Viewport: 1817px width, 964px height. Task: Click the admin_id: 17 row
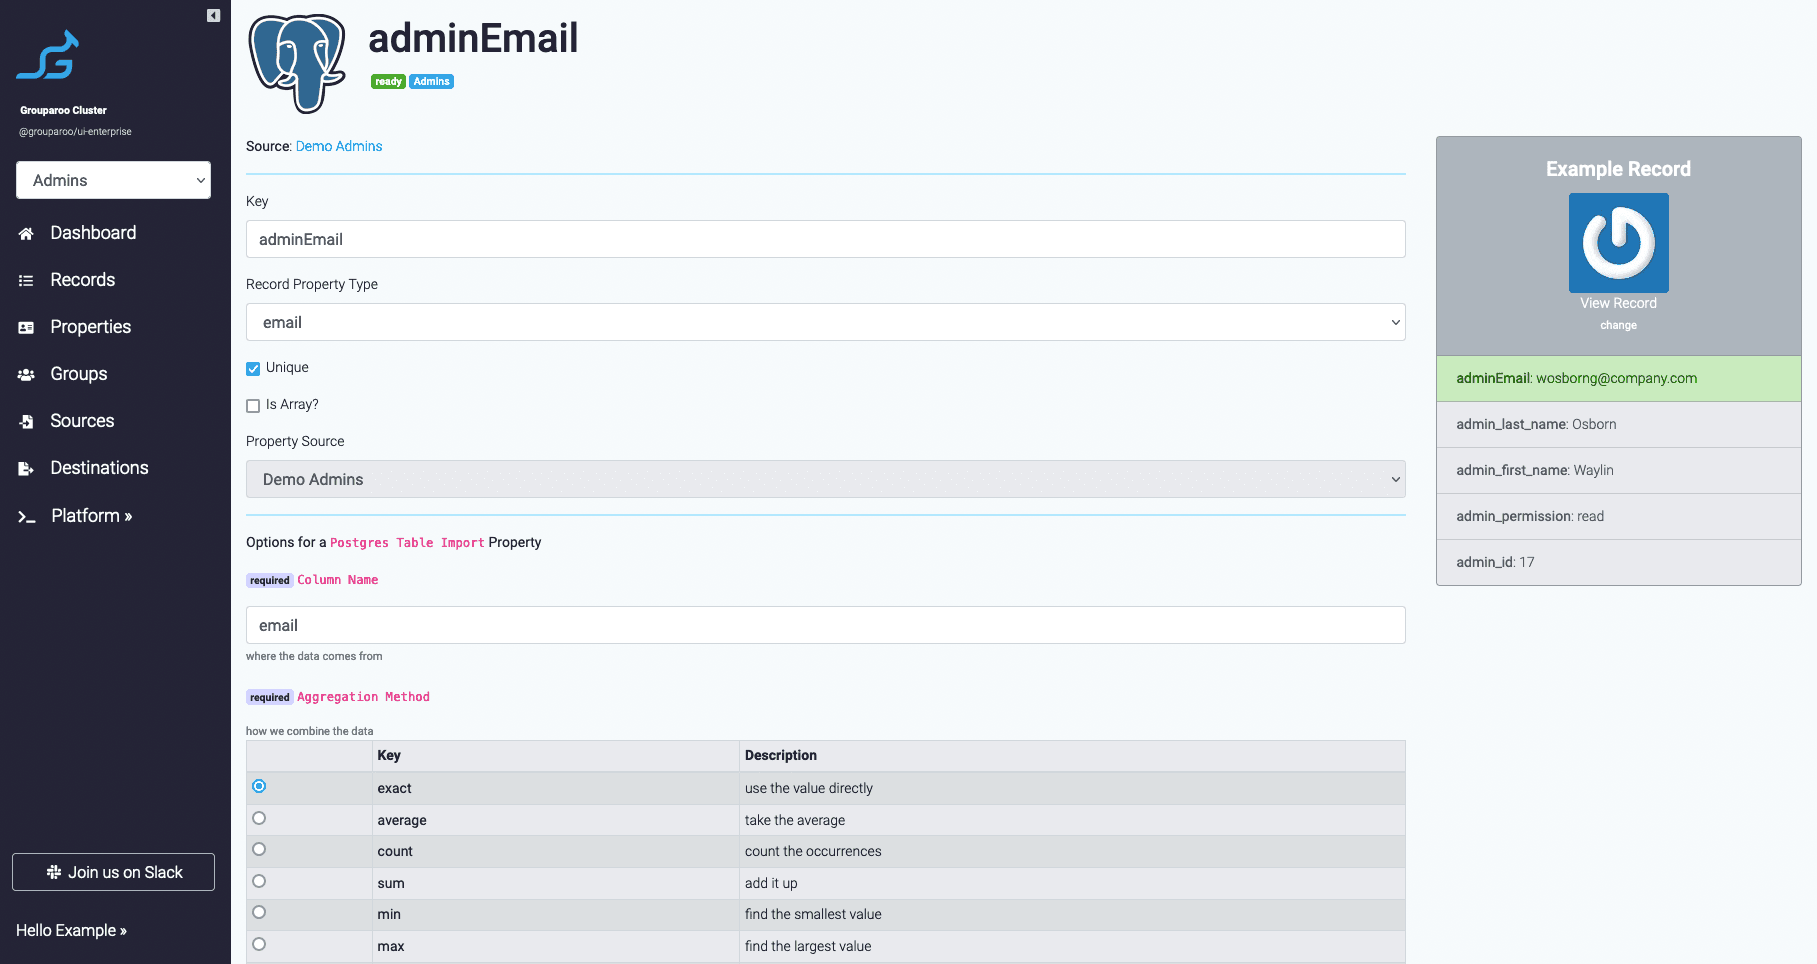1618,562
